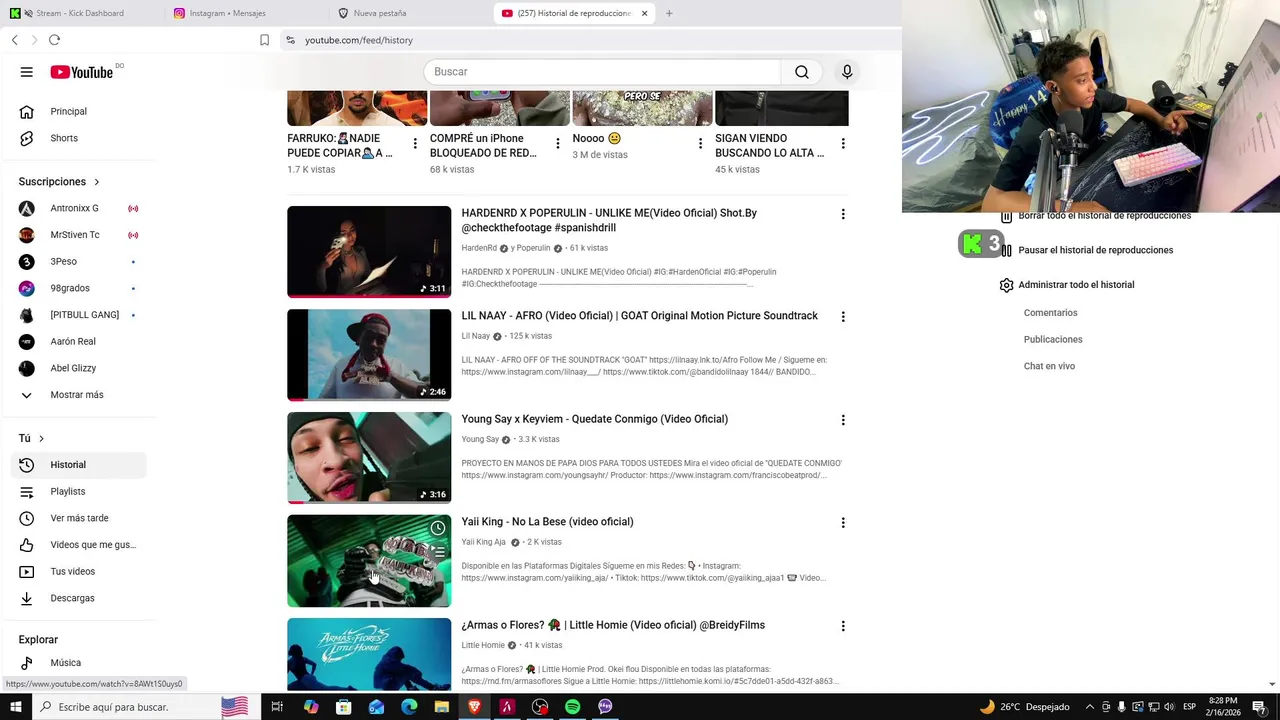Open options menu for Yaii King video
1280x720 pixels.
click(843, 523)
